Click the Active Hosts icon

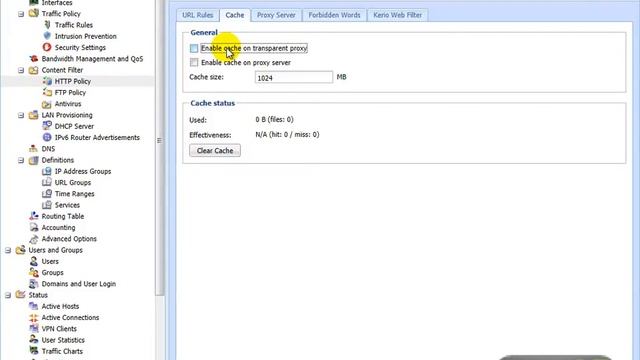pos(34,306)
